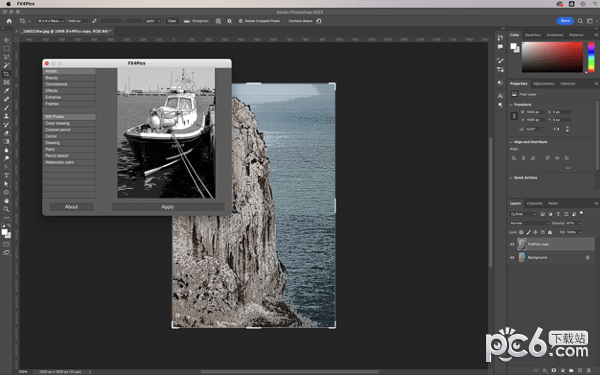
Task: Collapse the Align and Distribute section
Action: [x=511, y=142]
